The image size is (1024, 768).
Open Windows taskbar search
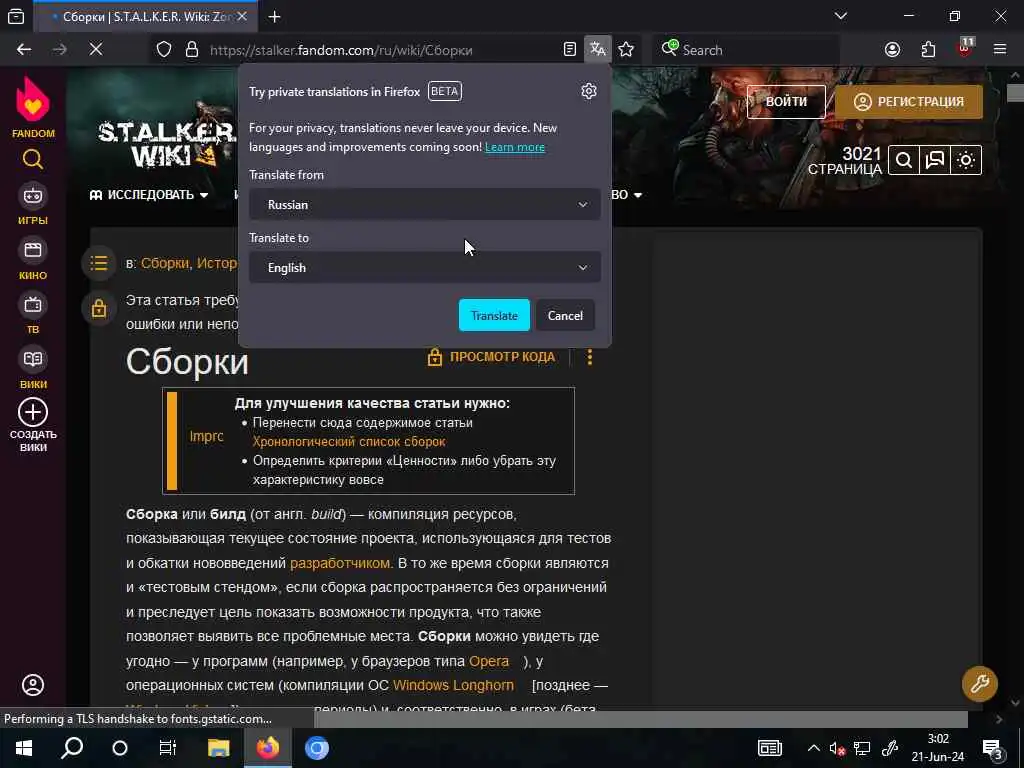pos(72,748)
